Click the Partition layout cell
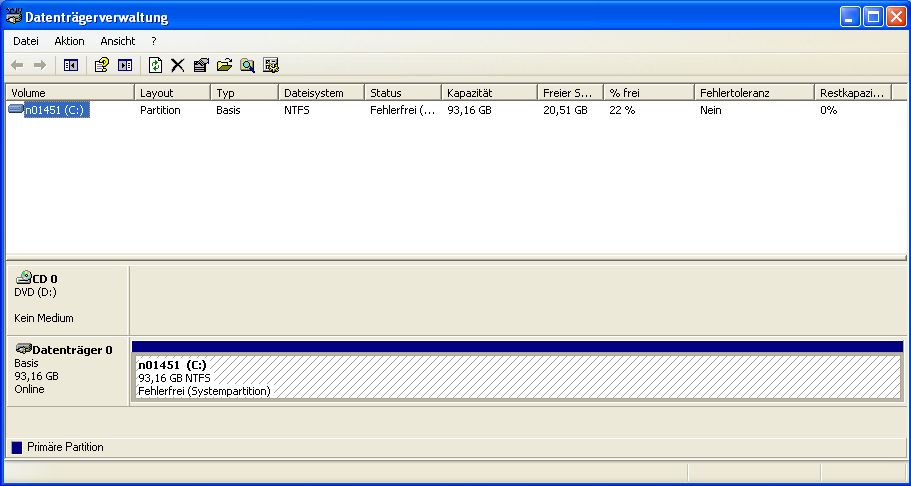911x486 pixels. [160, 110]
